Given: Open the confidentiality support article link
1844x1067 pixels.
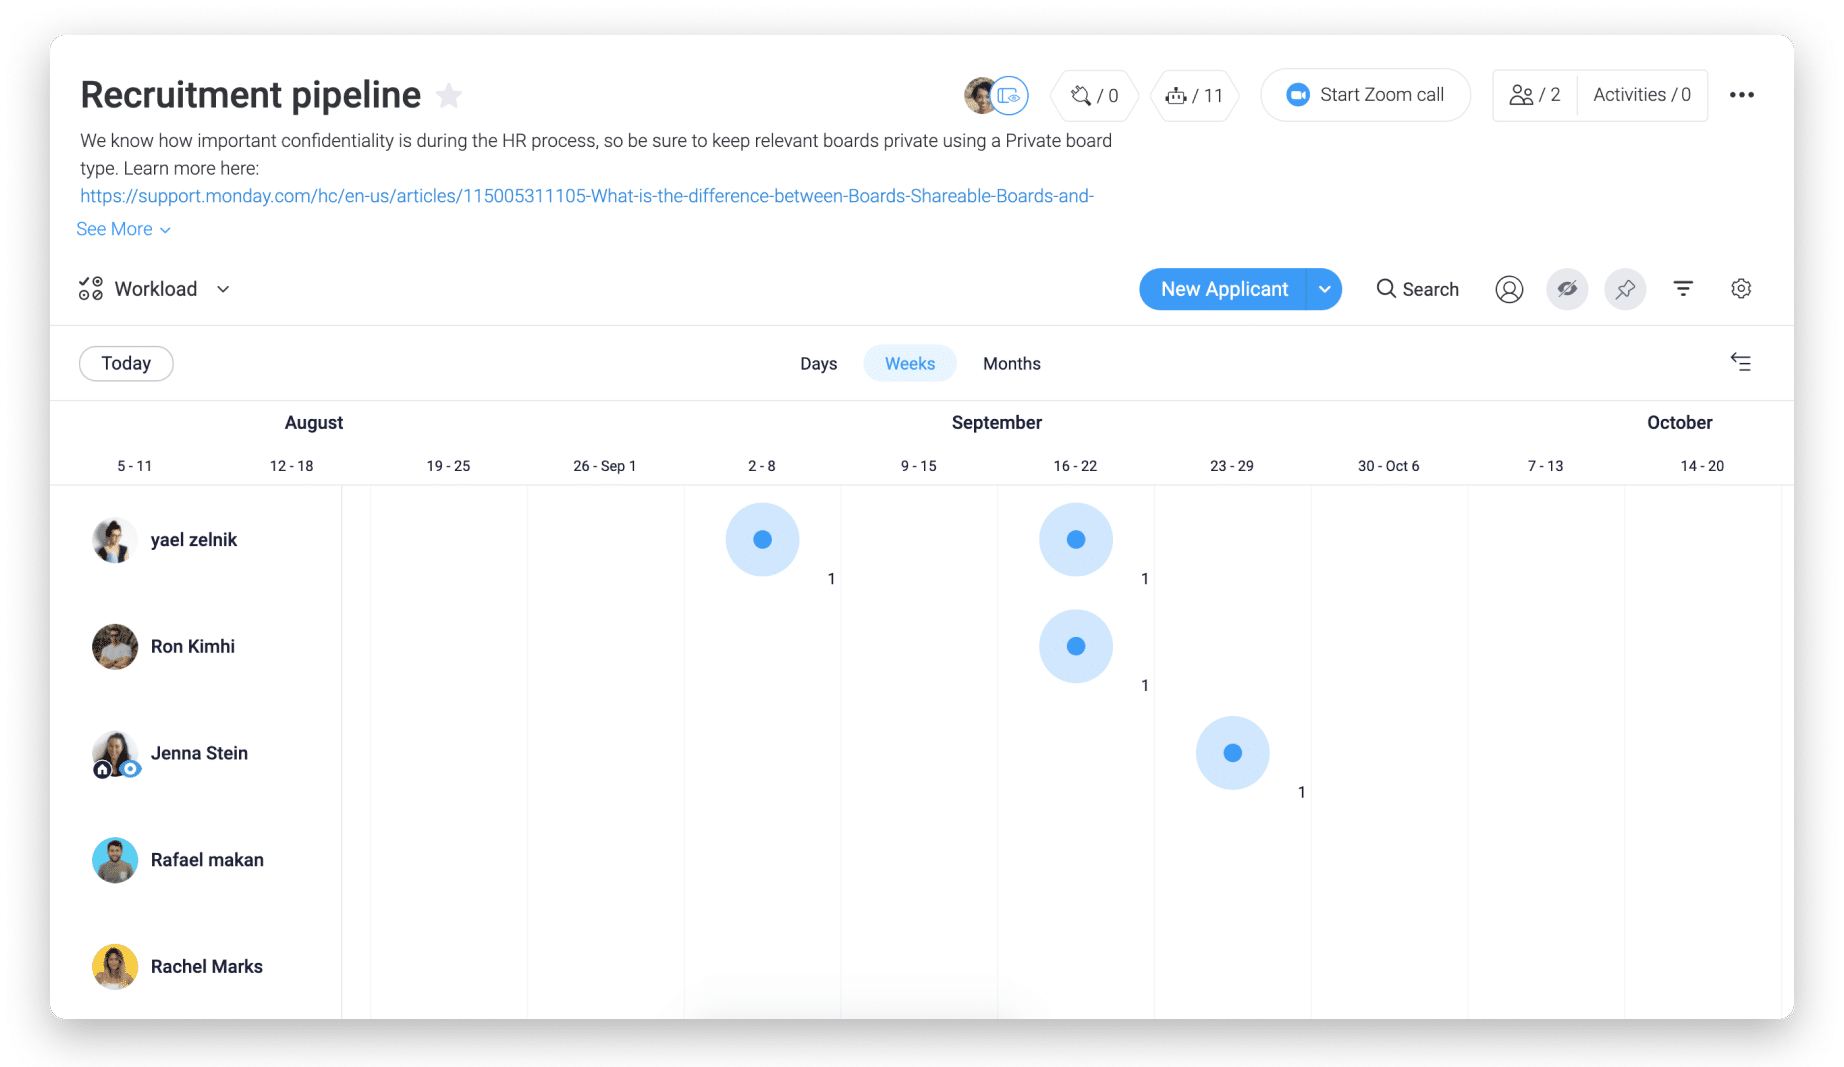Looking at the screenshot, I should click(587, 196).
